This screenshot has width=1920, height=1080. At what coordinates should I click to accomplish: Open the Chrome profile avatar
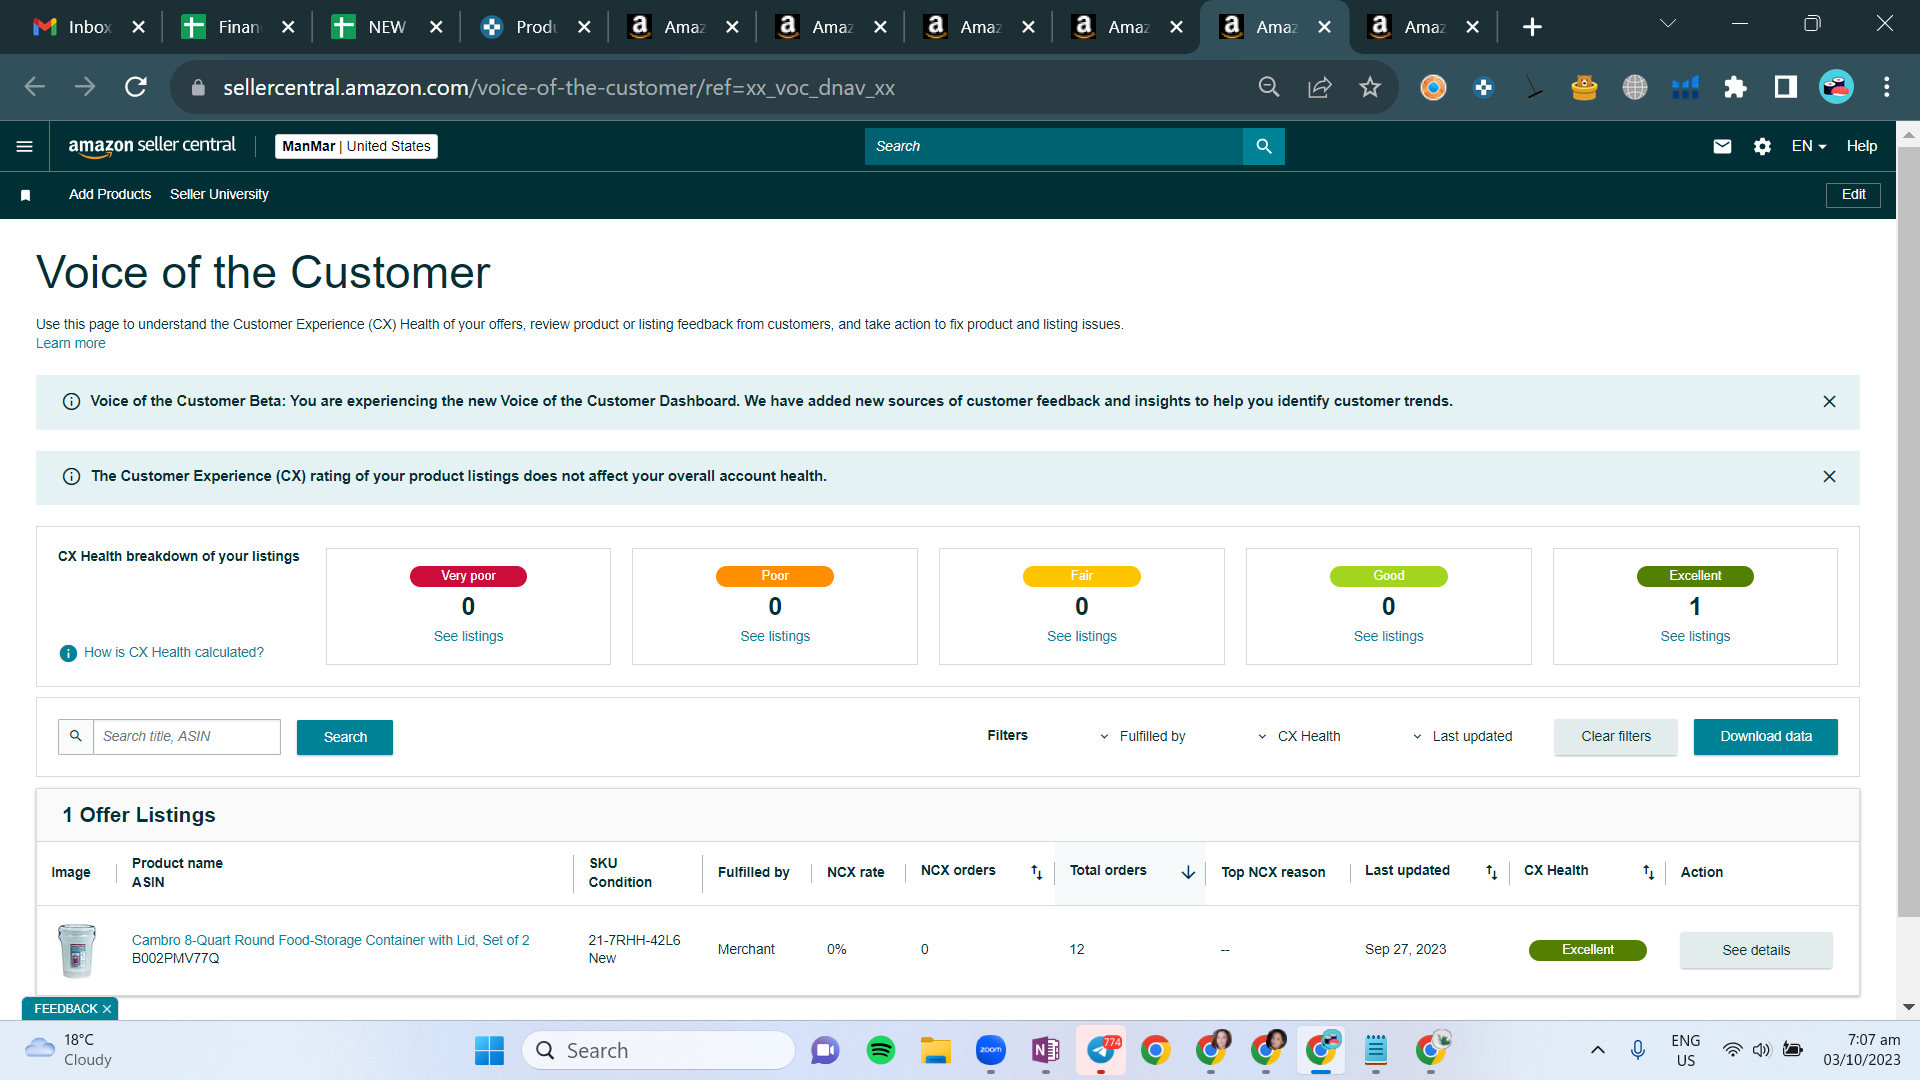[x=1836, y=87]
